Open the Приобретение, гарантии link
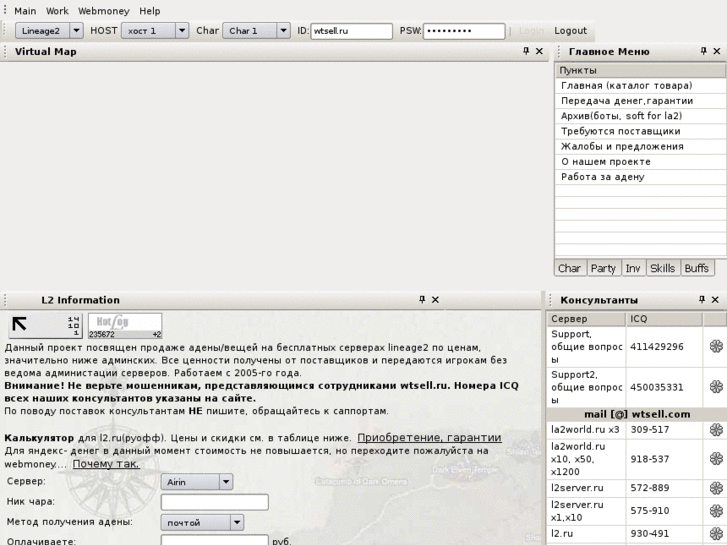 click(x=429, y=438)
